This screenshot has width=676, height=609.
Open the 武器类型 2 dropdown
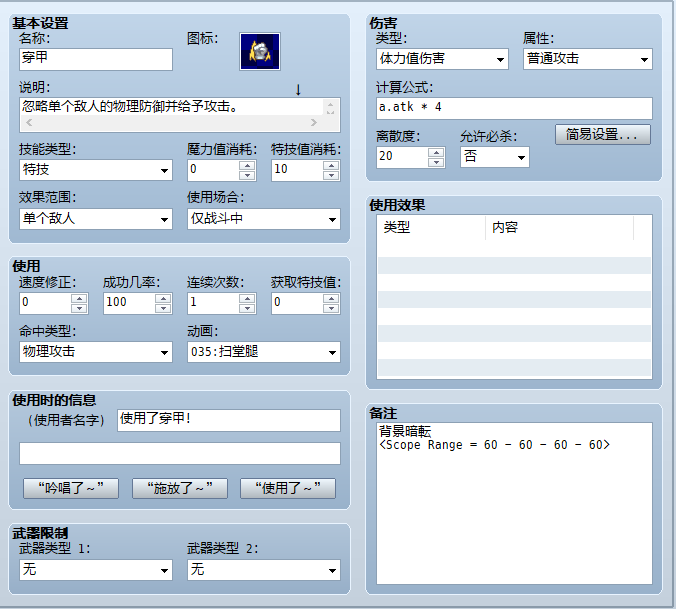264,570
